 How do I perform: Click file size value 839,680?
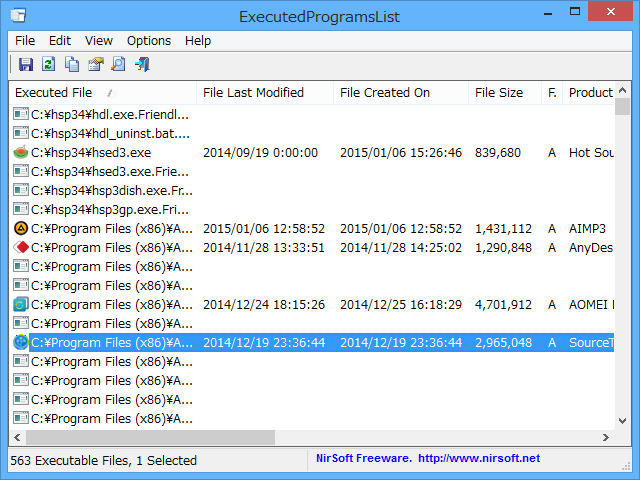pos(498,153)
